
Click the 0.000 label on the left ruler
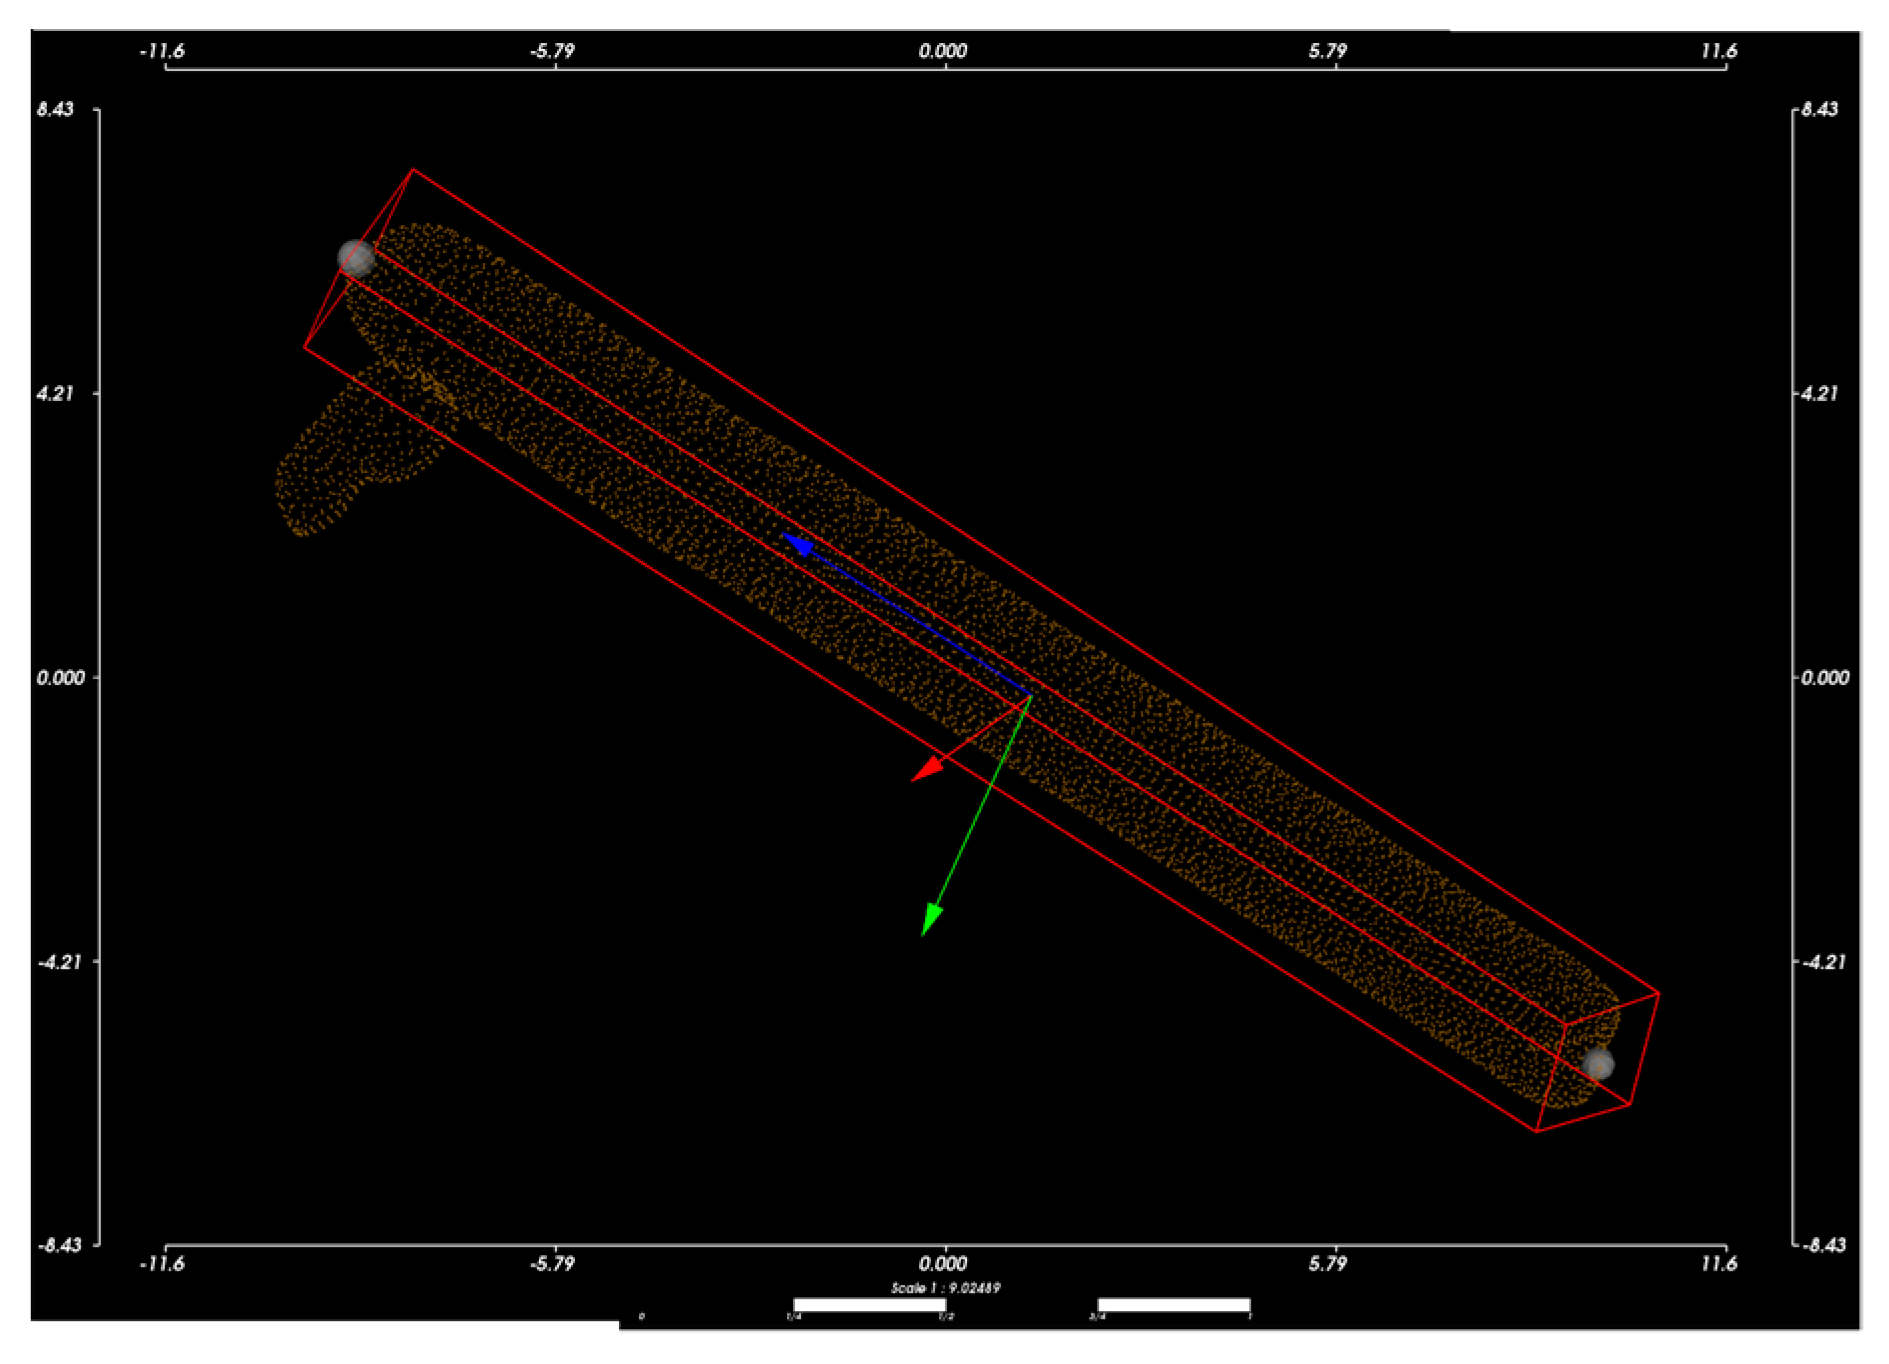point(61,678)
